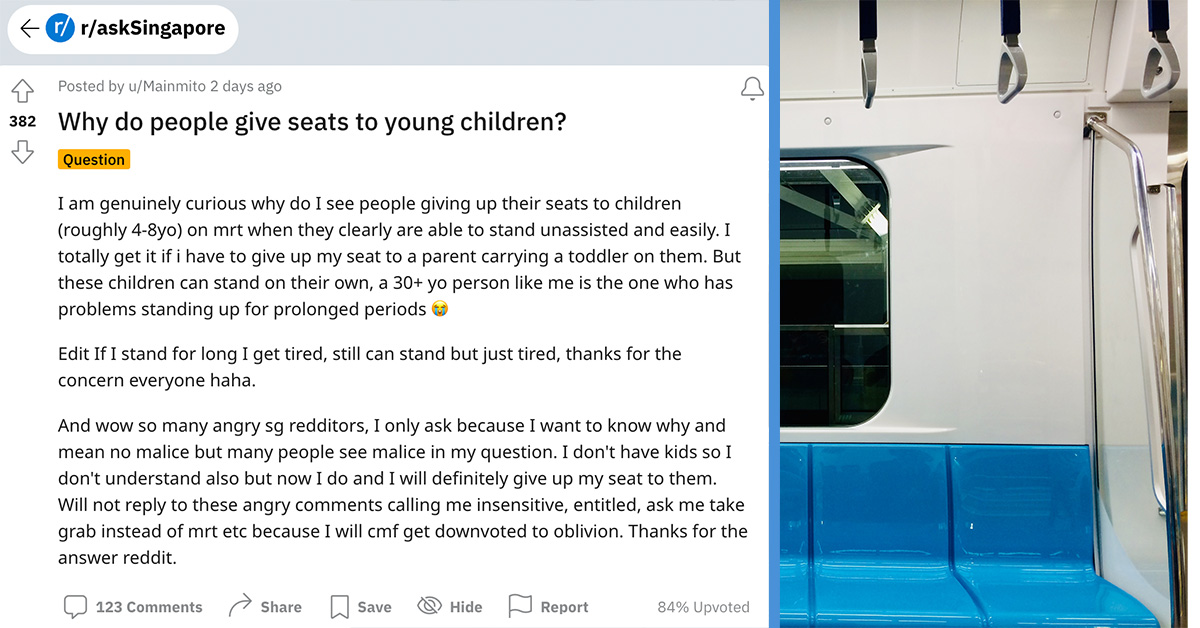The image size is (1200, 628).
Task: Click the 84% Upvoted label
Action: click(705, 606)
